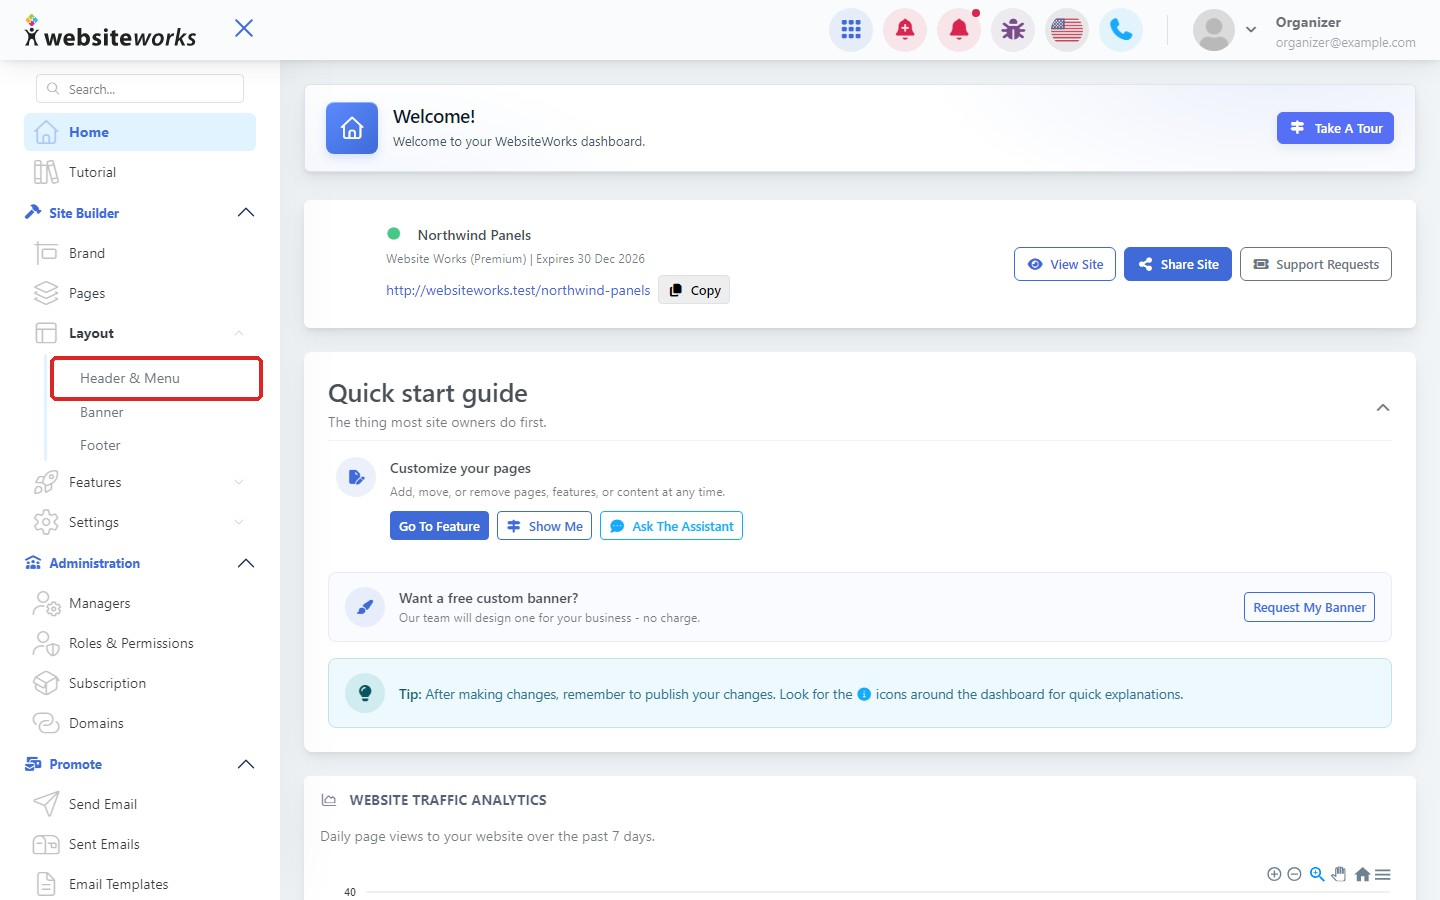Viewport: 1440px width, 900px height.
Task: Click the View Site button
Action: click(1065, 264)
